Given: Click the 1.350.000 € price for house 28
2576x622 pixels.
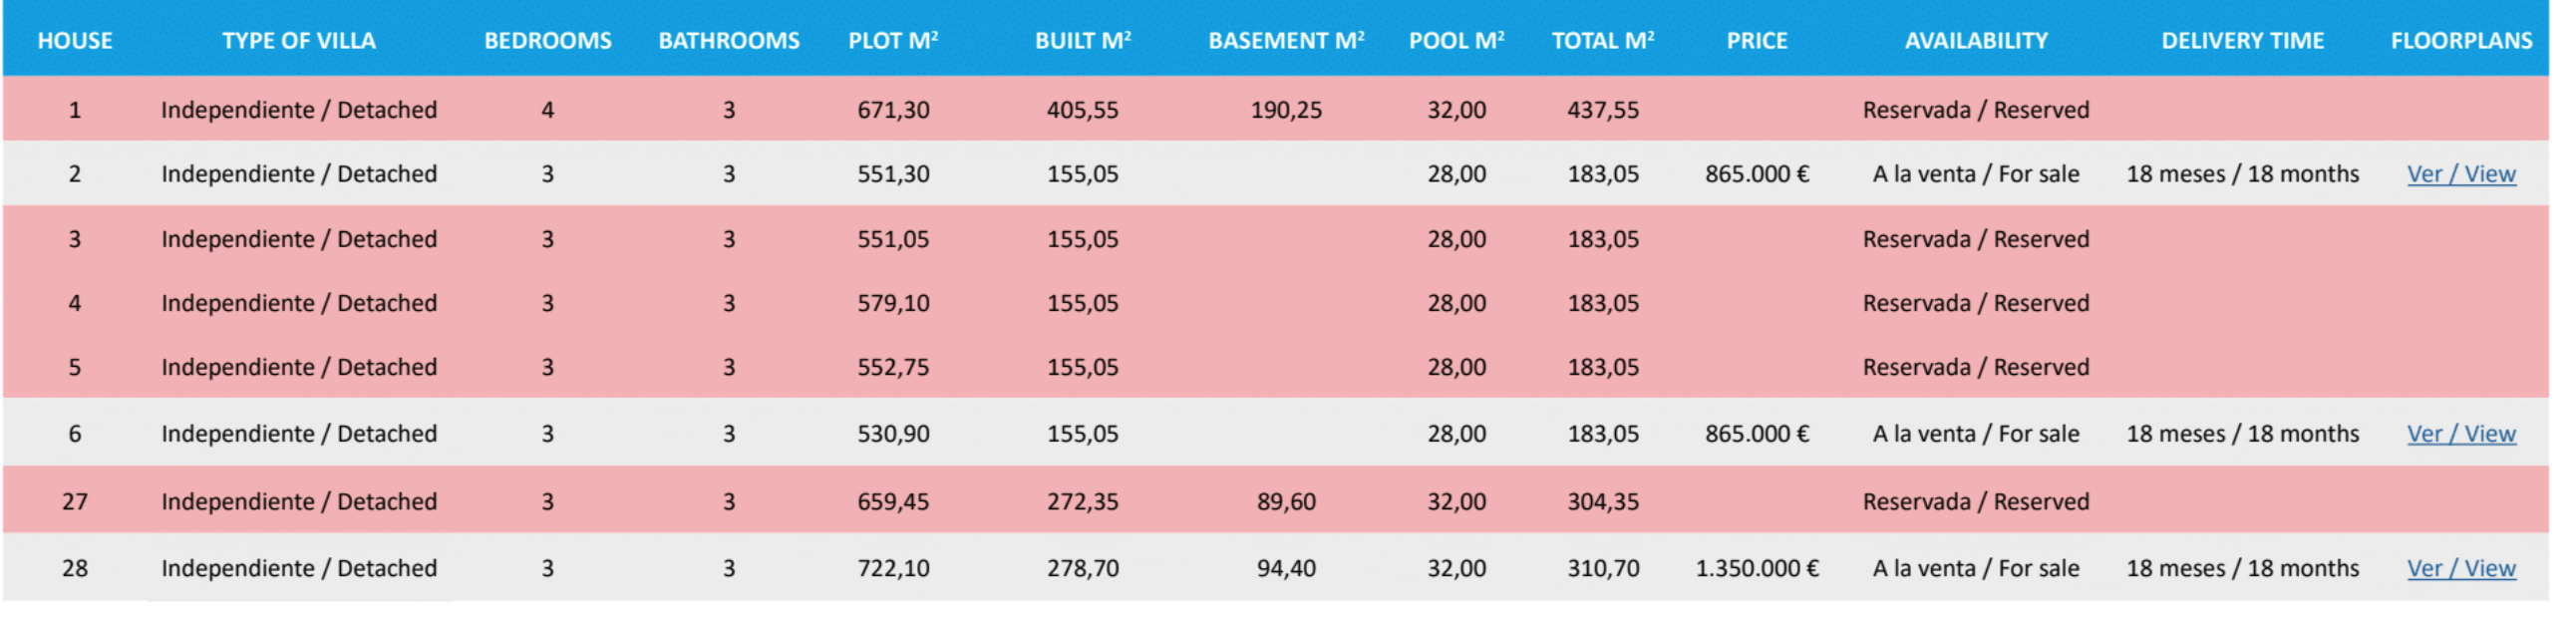Looking at the screenshot, I should coord(1757,568).
